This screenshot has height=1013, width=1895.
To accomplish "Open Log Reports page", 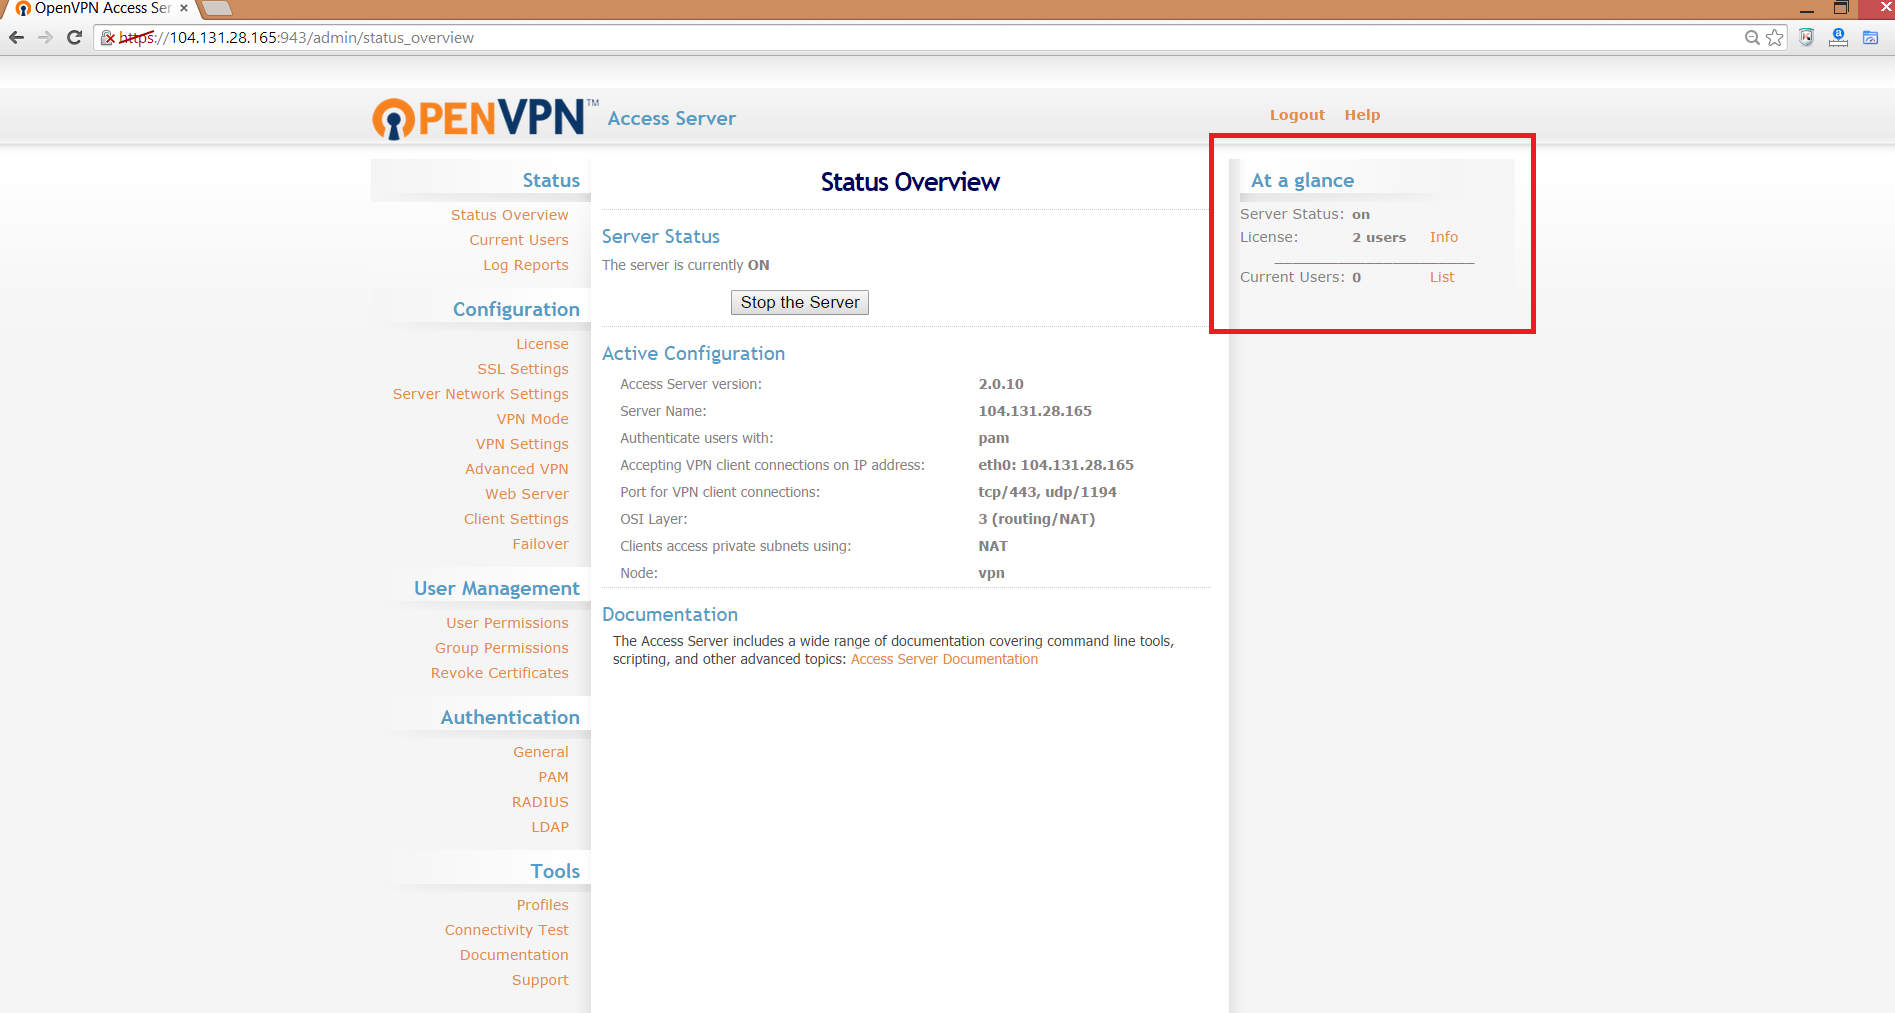I will pos(526,265).
